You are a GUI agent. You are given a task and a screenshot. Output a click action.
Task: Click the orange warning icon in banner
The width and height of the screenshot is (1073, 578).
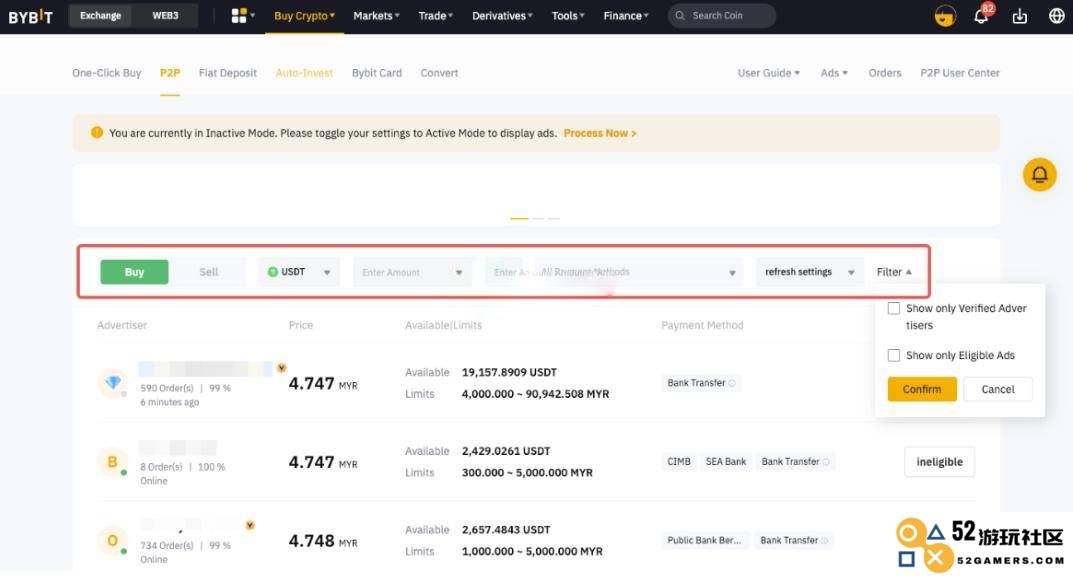(x=96, y=132)
